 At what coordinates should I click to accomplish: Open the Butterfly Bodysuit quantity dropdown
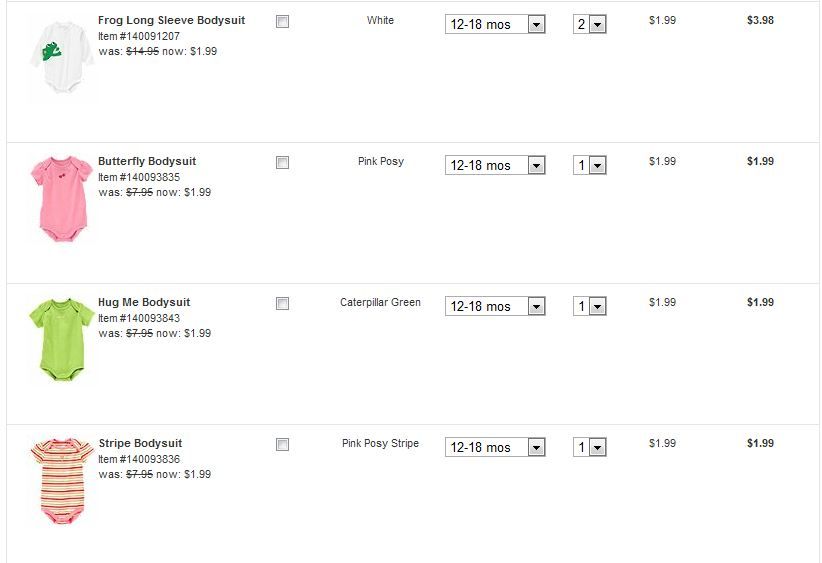pyautogui.click(x=590, y=166)
